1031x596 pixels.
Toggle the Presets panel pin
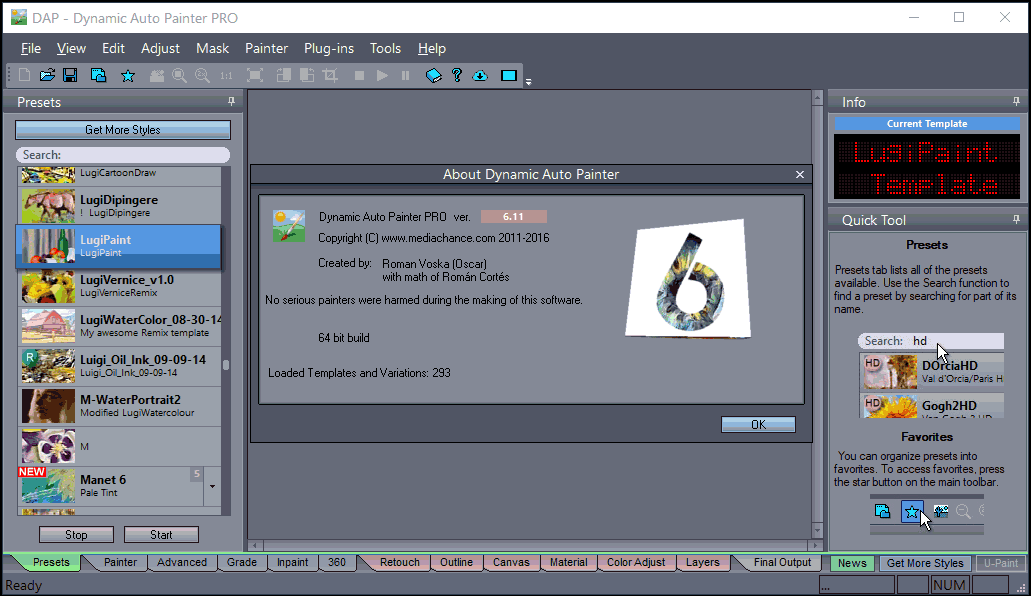[x=231, y=101]
